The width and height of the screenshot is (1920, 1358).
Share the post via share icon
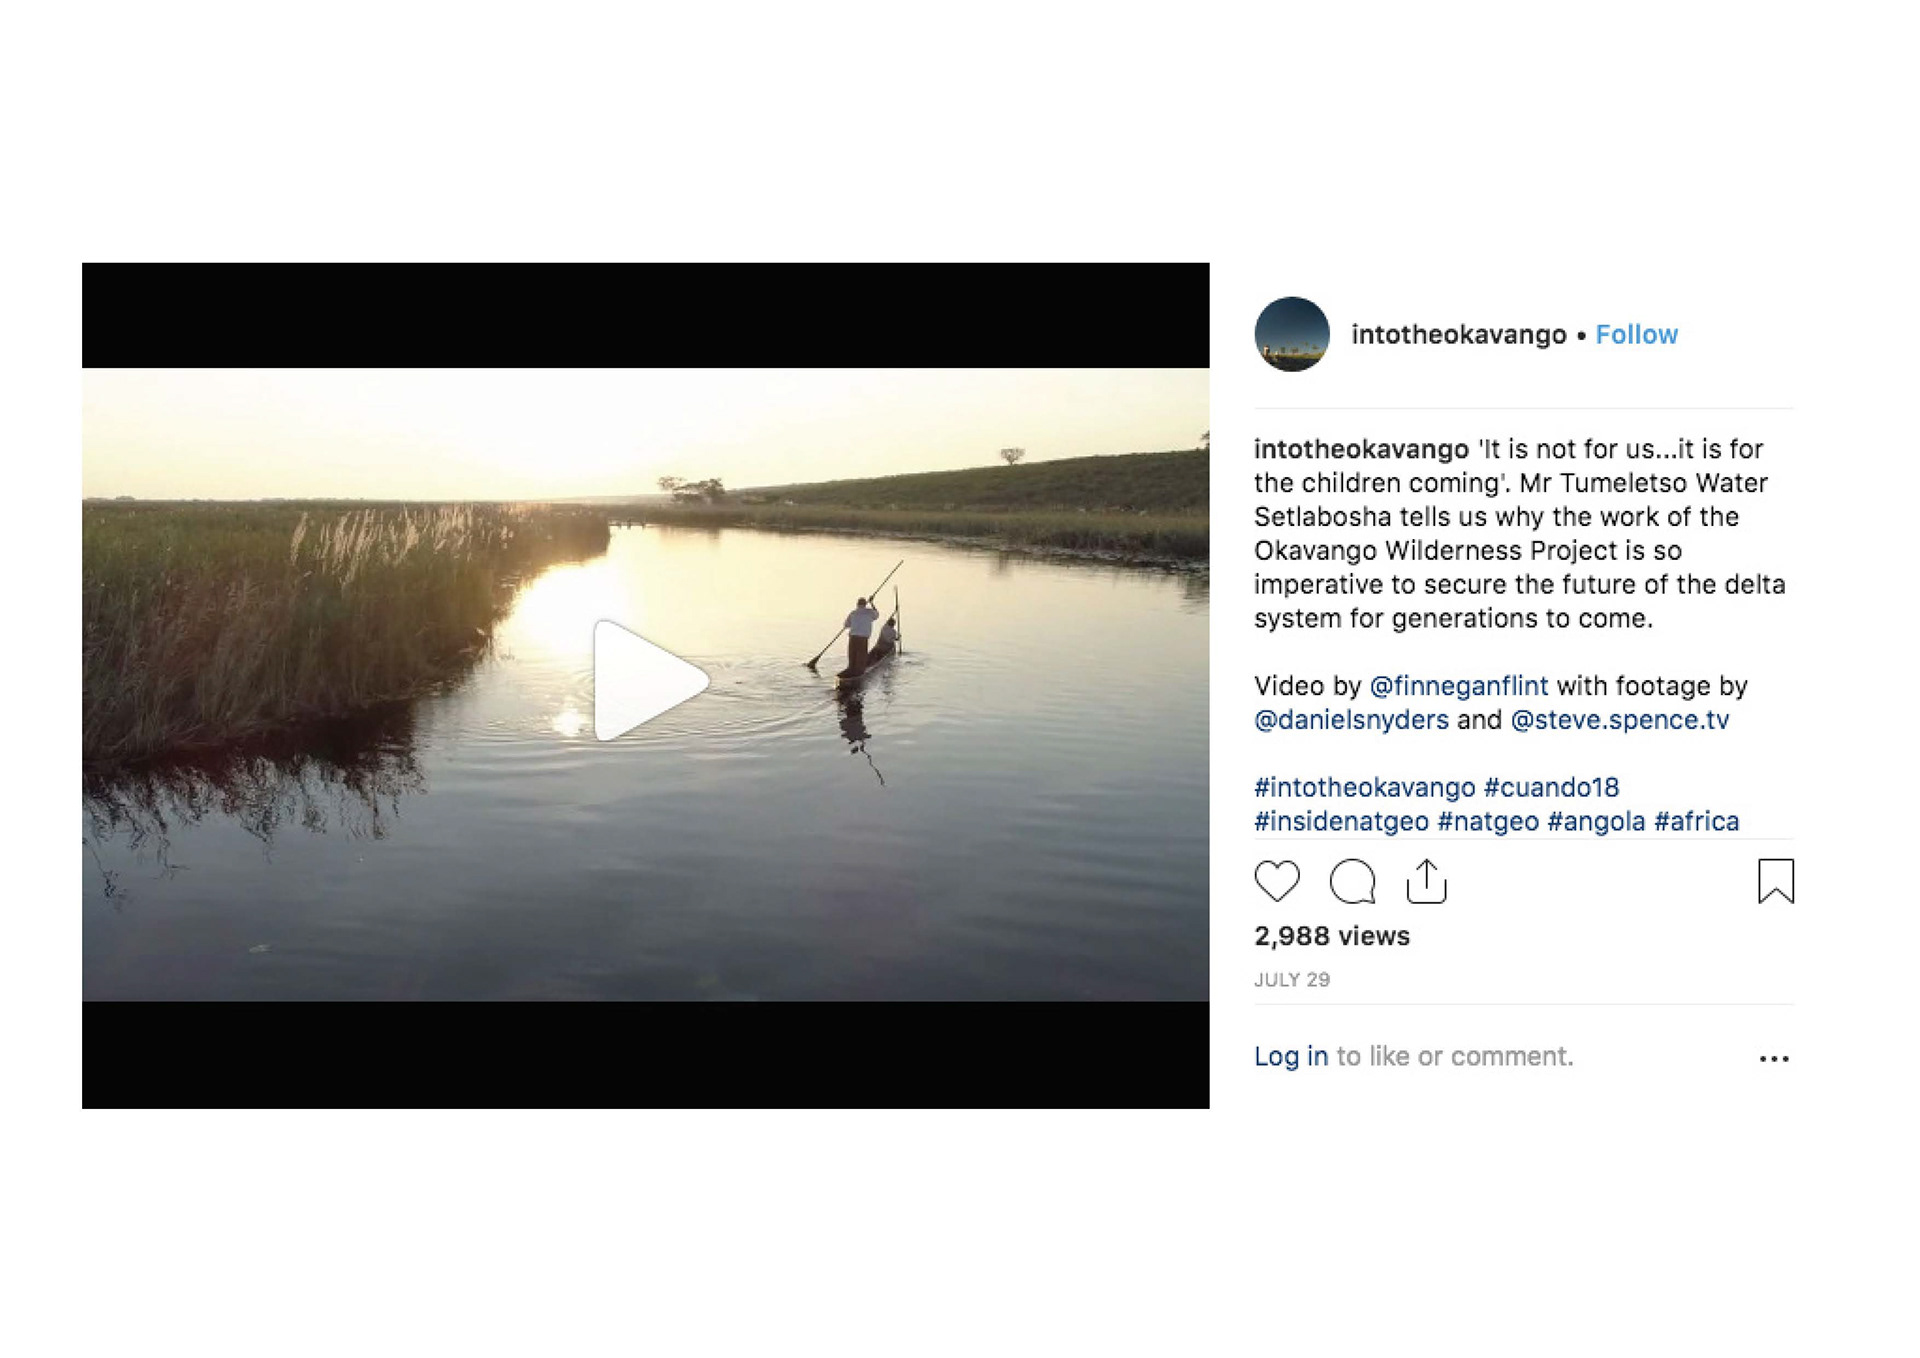pos(1426,881)
